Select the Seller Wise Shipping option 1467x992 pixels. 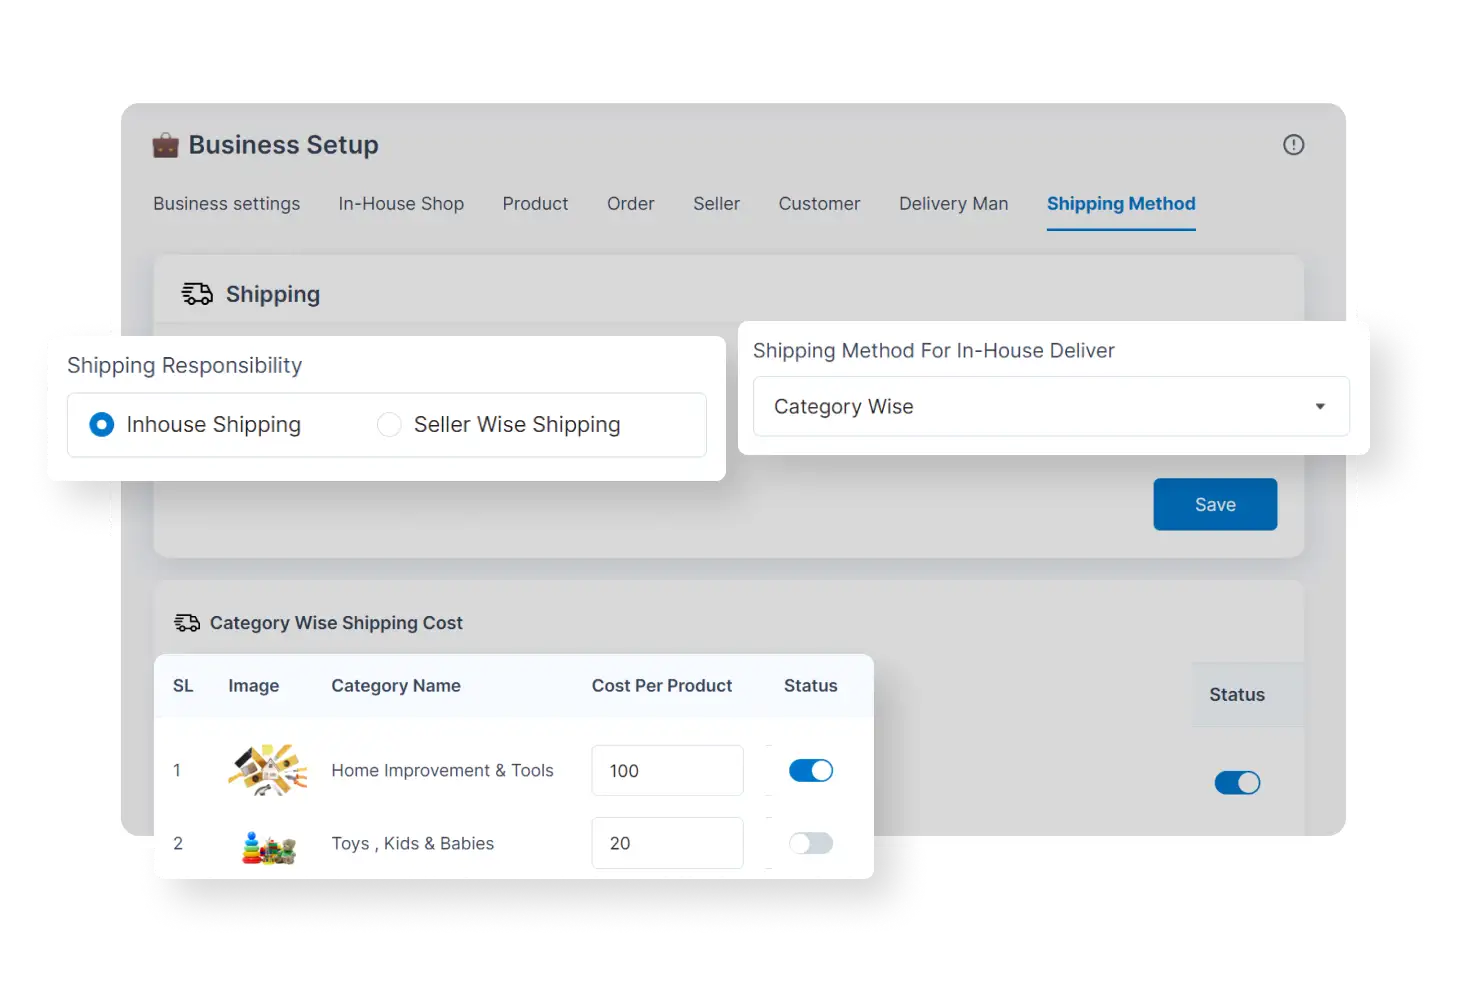[x=389, y=424]
